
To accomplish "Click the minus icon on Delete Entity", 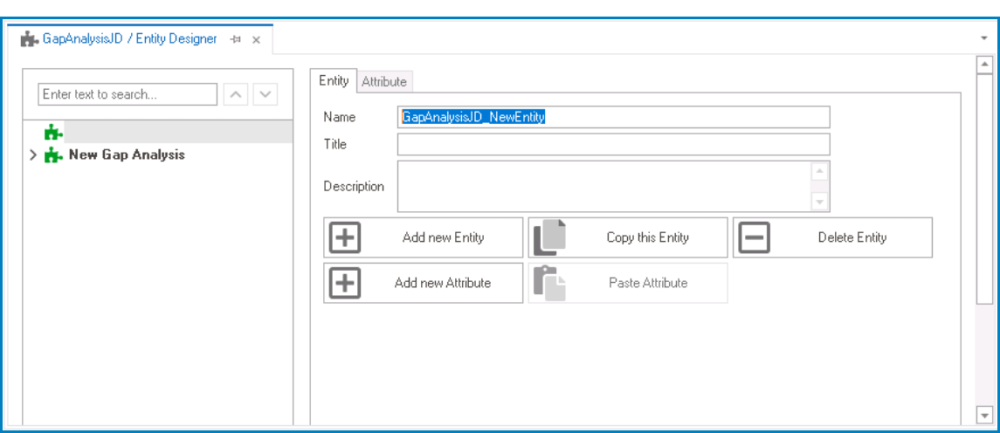I will (x=754, y=238).
